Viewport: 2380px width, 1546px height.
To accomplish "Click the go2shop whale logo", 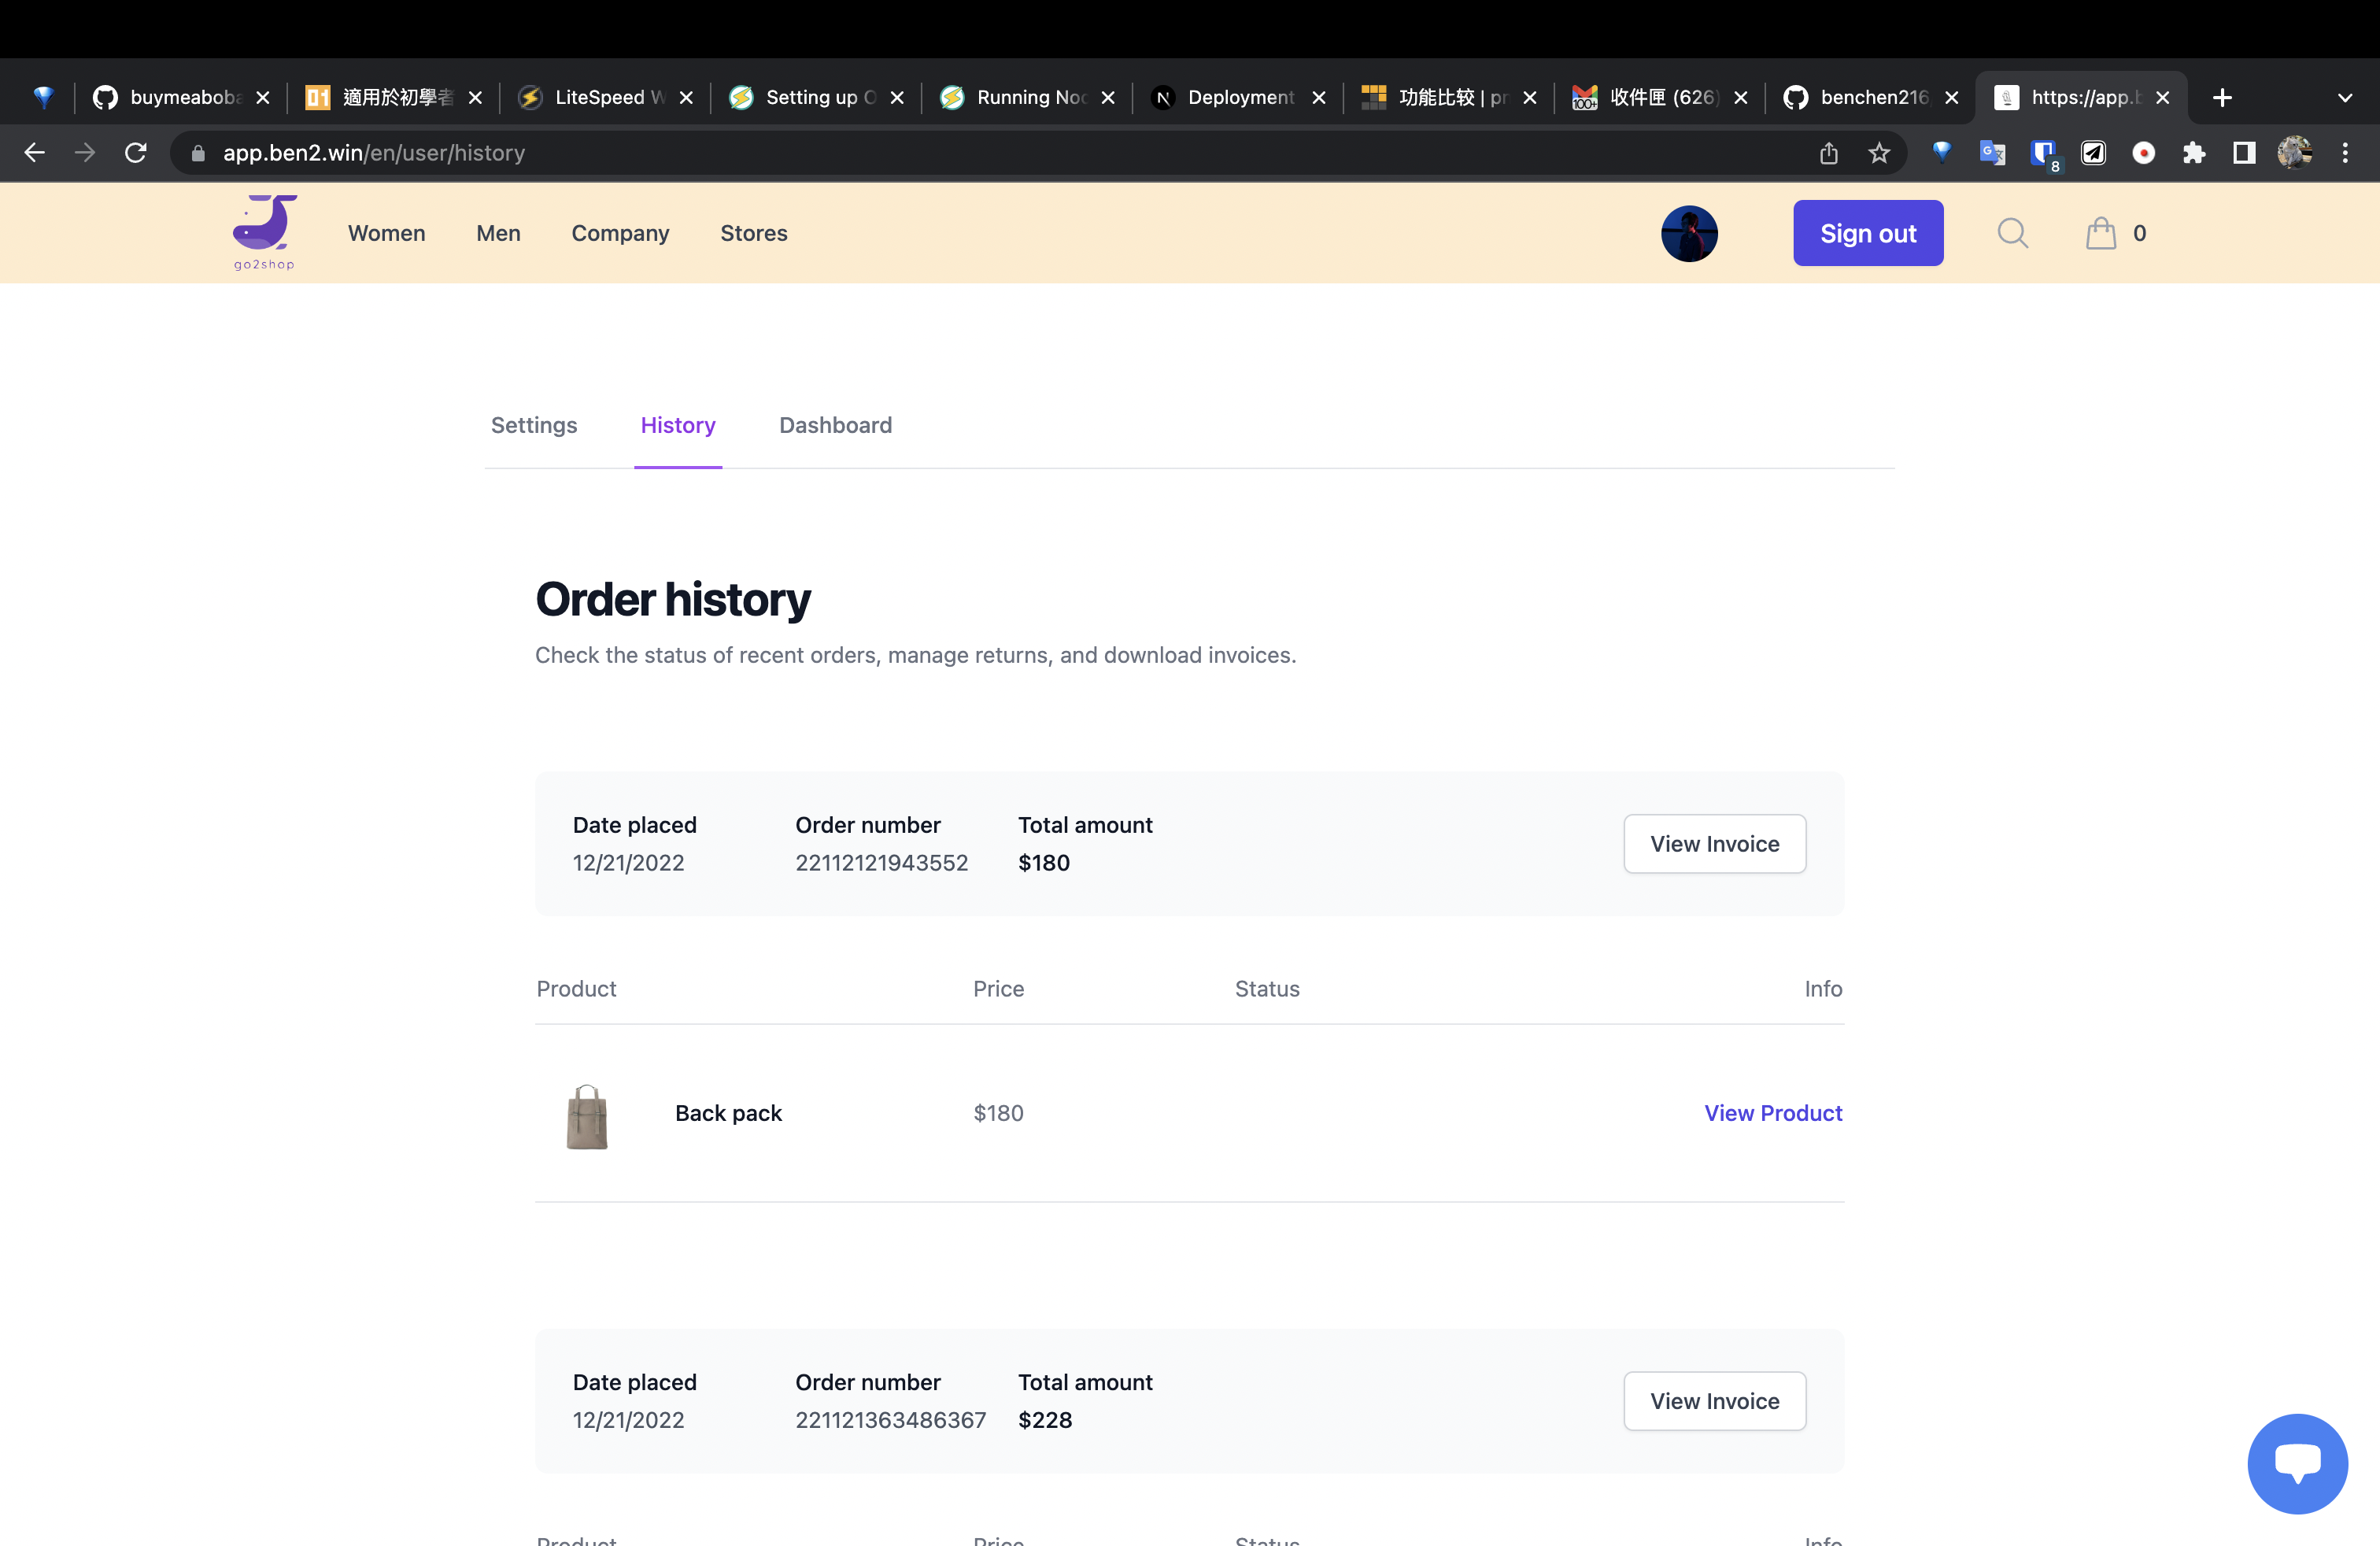I will (x=264, y=231).
